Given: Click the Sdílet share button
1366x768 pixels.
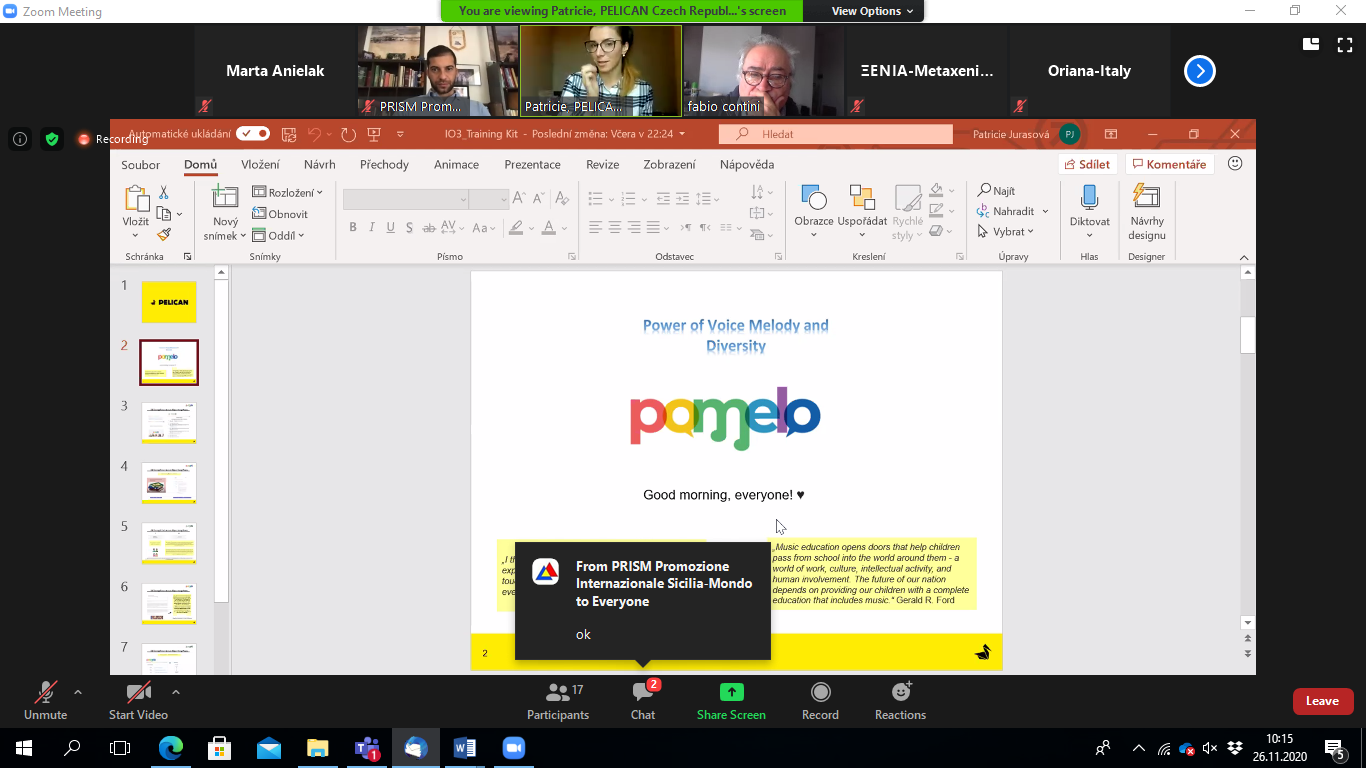Looking at the screenshot, I should click(1088, 164).
